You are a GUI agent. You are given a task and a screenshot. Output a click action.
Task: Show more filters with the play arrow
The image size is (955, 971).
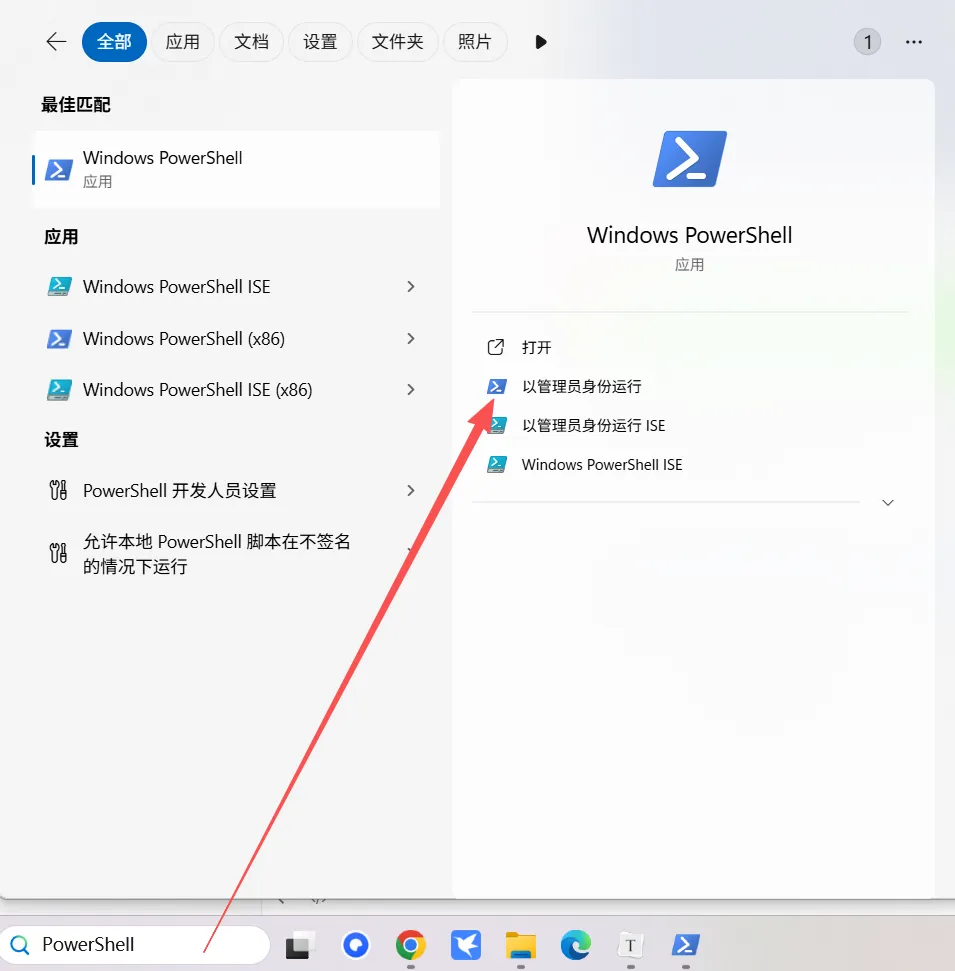click(541, 42)
